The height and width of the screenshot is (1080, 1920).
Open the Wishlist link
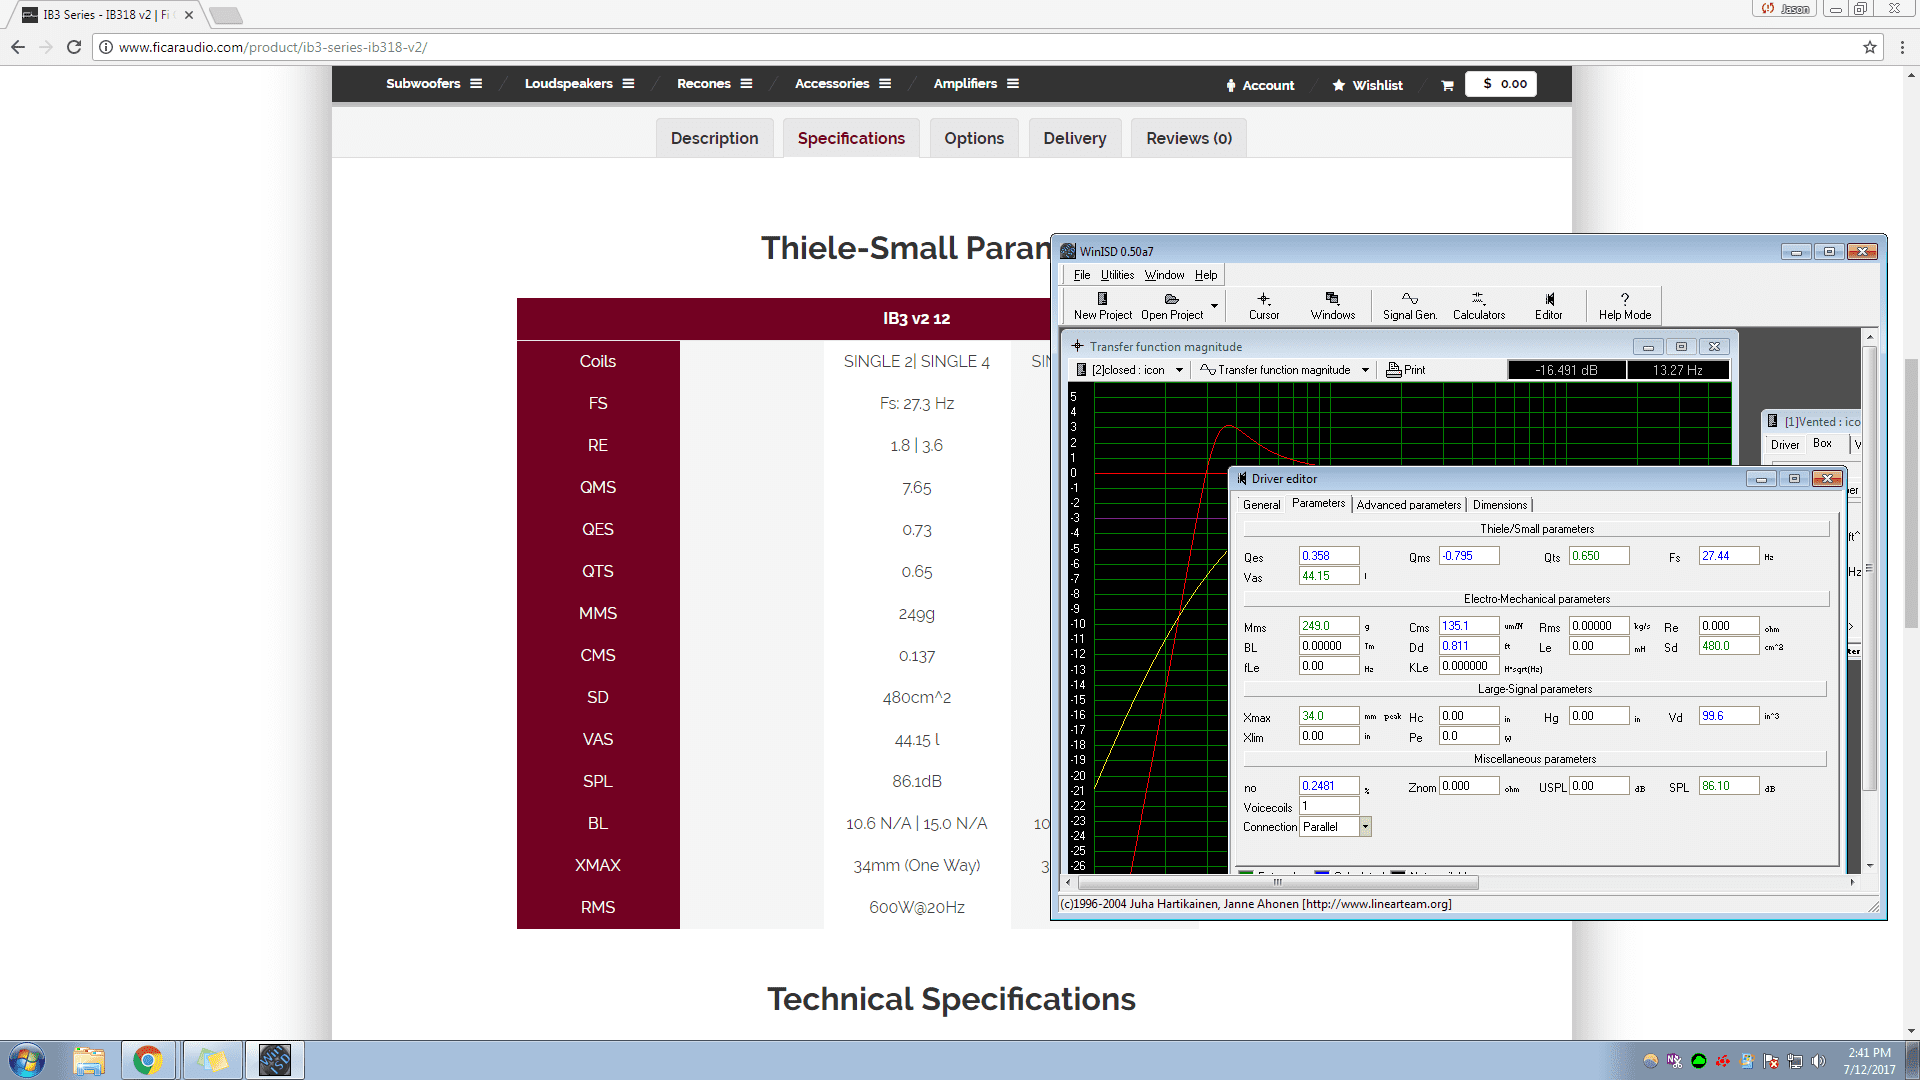(x=1367, y=85)
